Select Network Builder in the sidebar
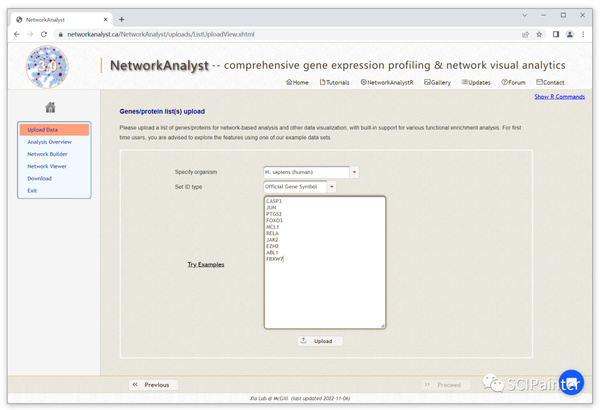The width and height of the screenshot is (600, 410). point(47,154)
